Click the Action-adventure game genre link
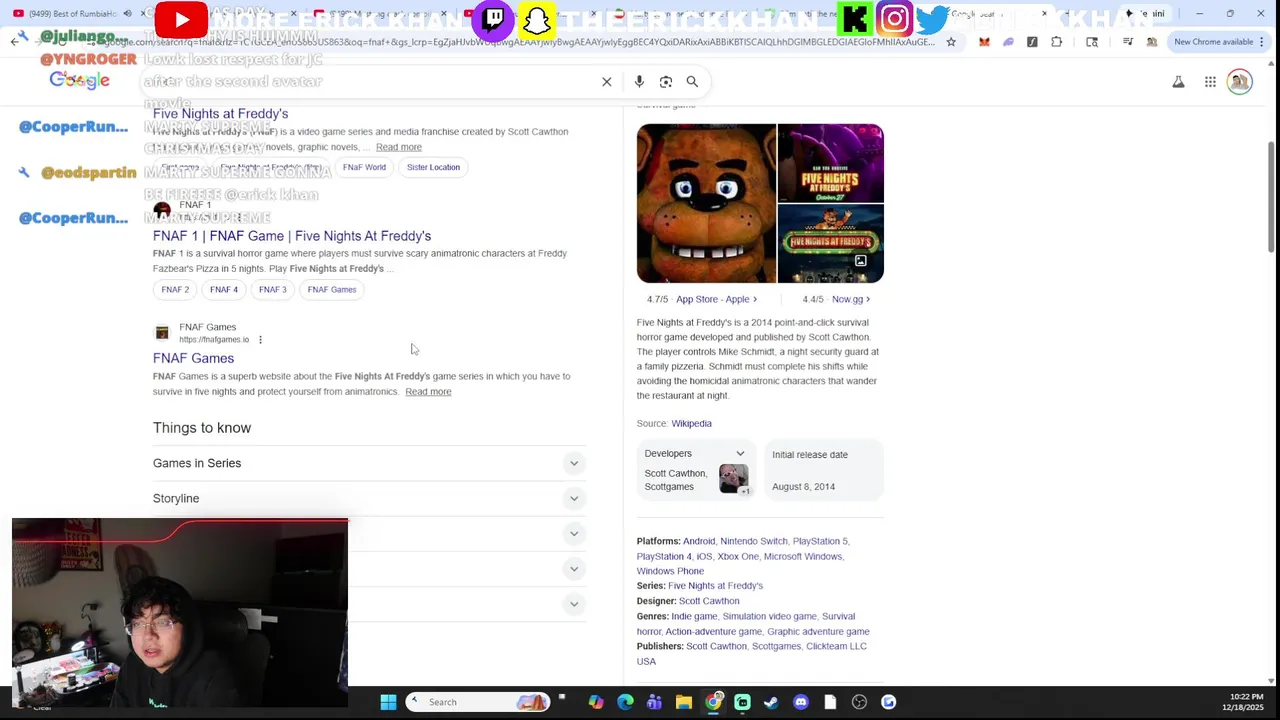 [713, 631]
